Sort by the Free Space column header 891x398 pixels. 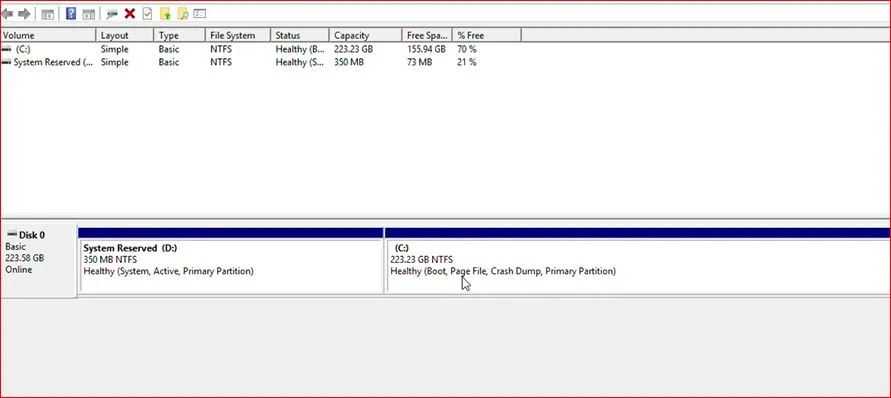click(427, 35)
